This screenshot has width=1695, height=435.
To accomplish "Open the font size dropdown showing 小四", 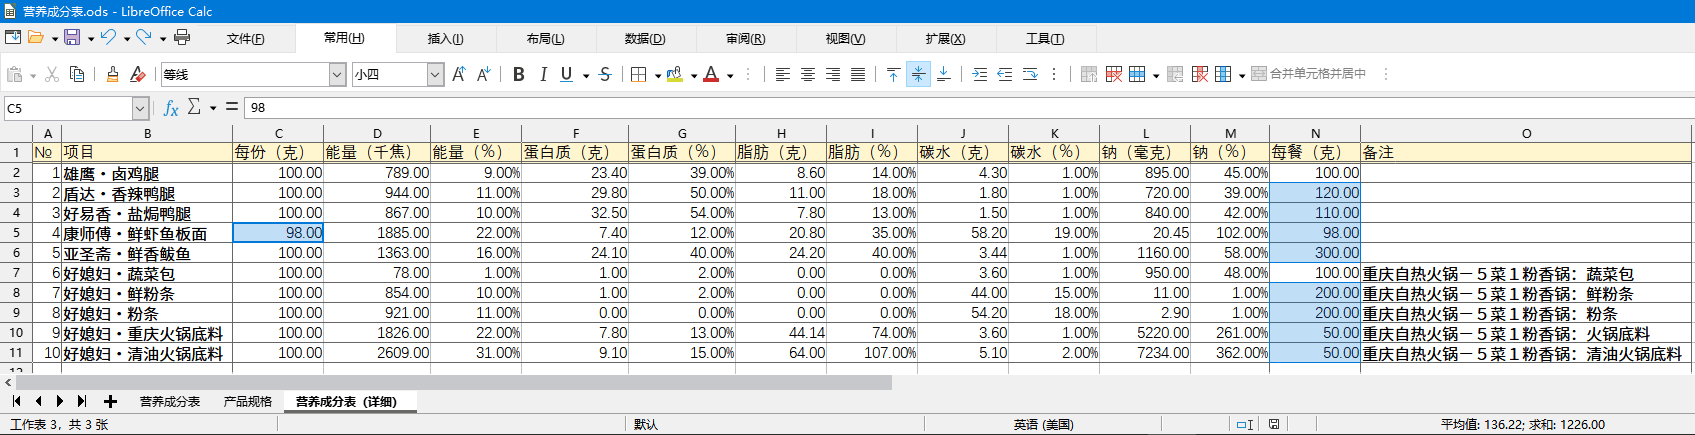I will pos(435,74).
